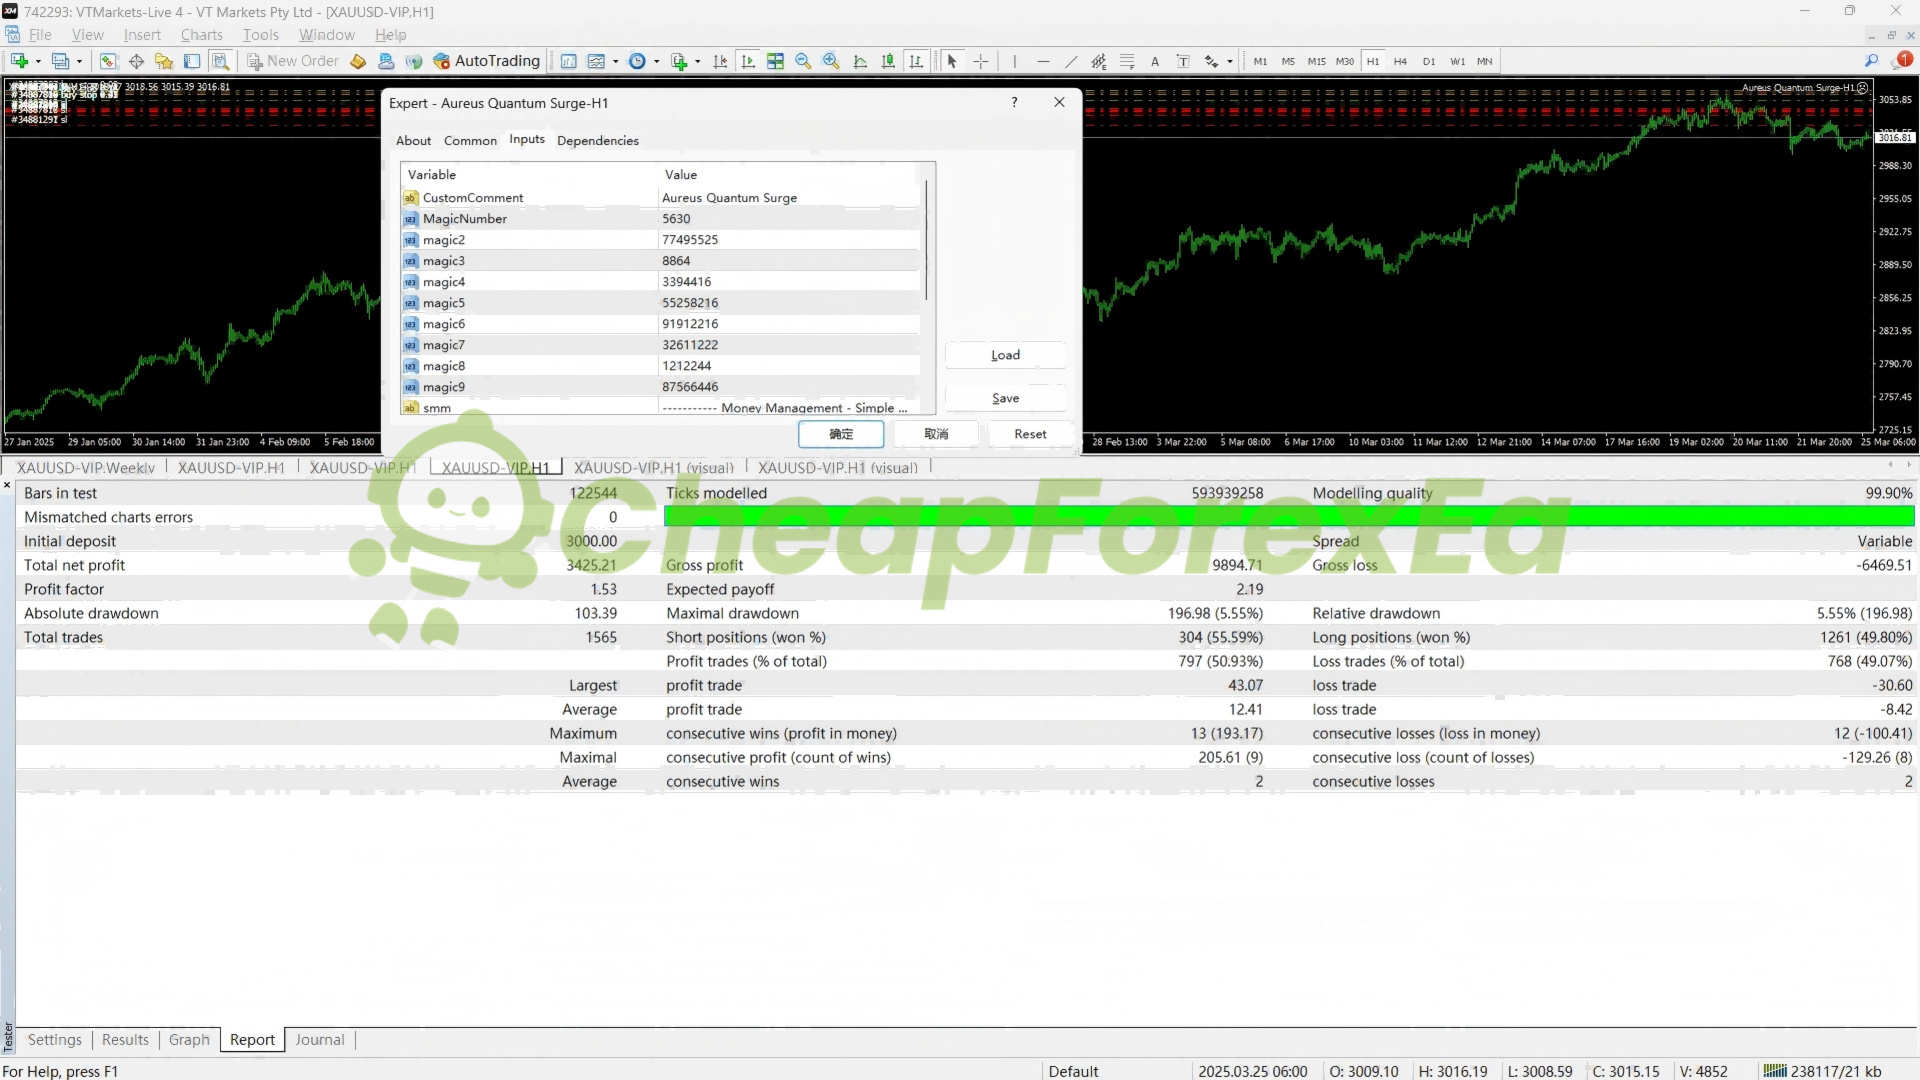Select the Horizontal Line drawing tool

tap(1043, 61)
